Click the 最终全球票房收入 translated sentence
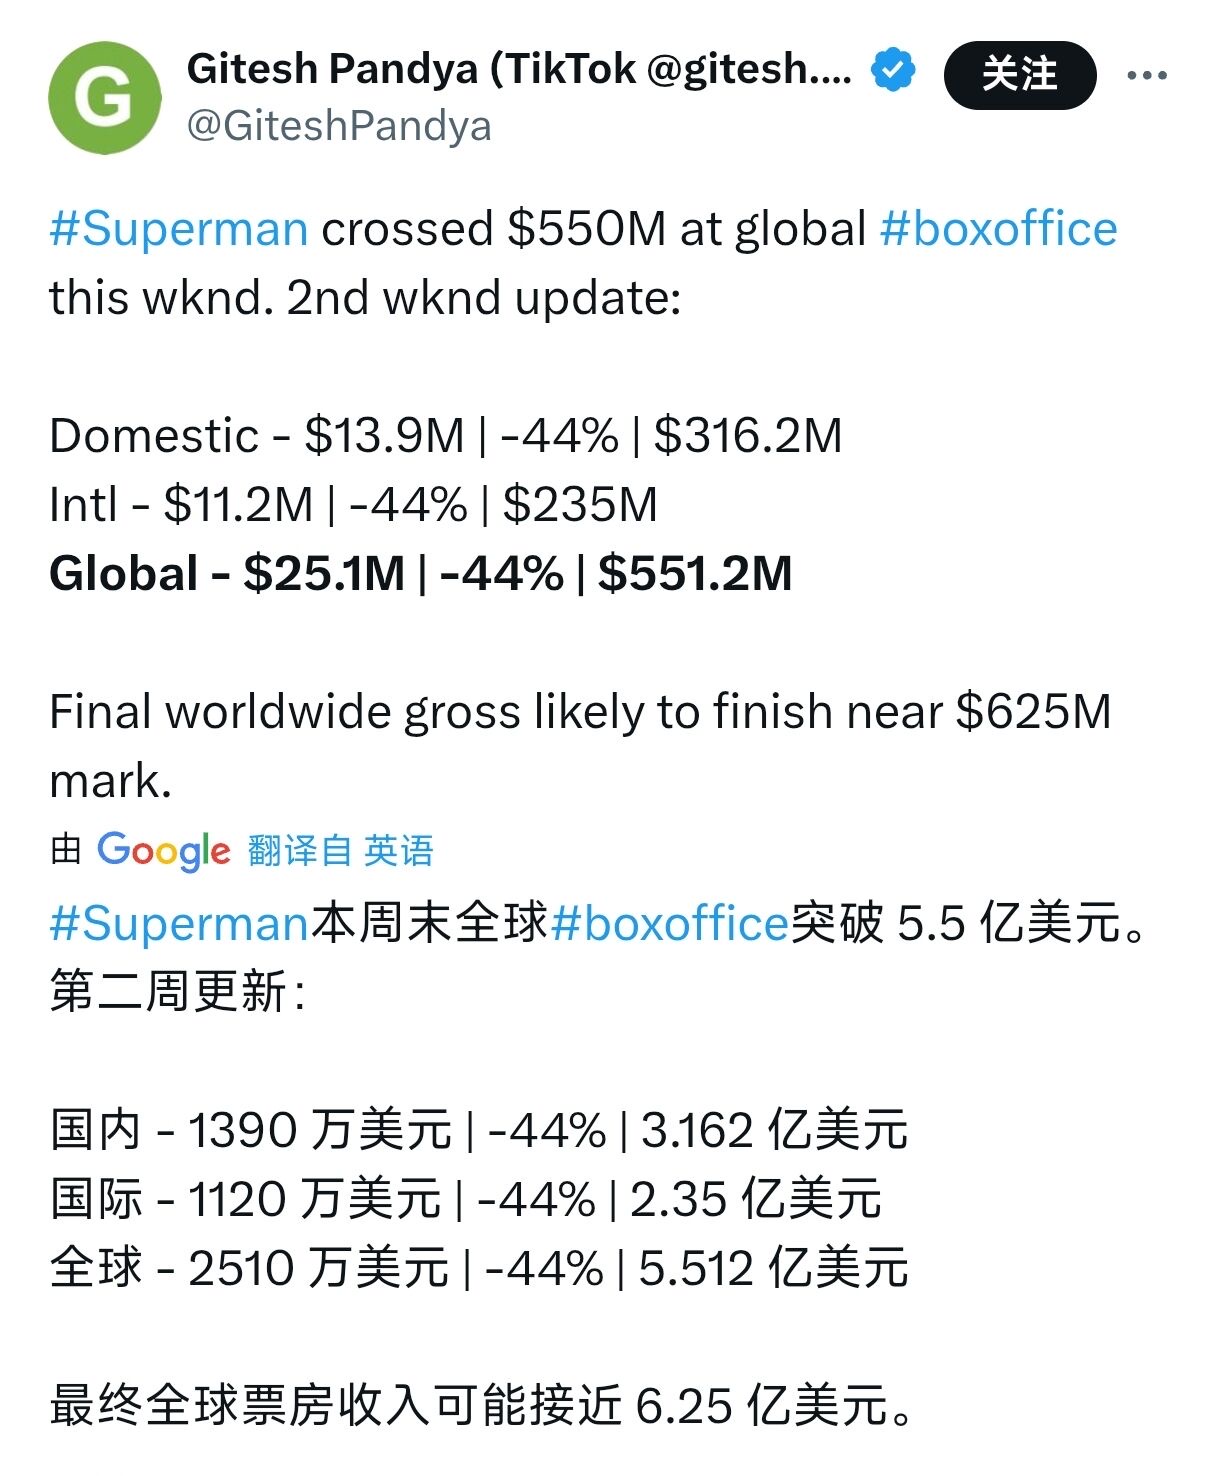 [x=482, y=1406]
